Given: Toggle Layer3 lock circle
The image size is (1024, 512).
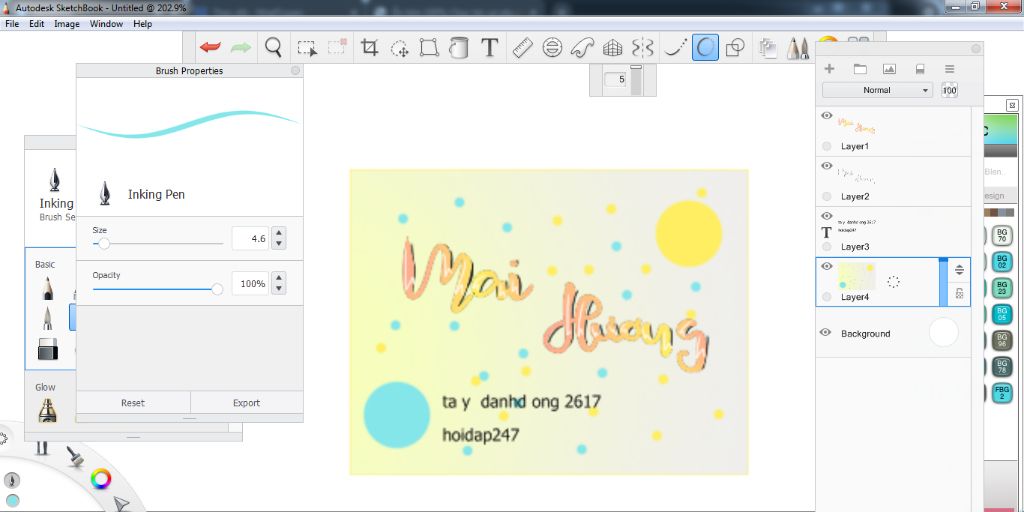Looking at the screenshot, I should 827,247.
